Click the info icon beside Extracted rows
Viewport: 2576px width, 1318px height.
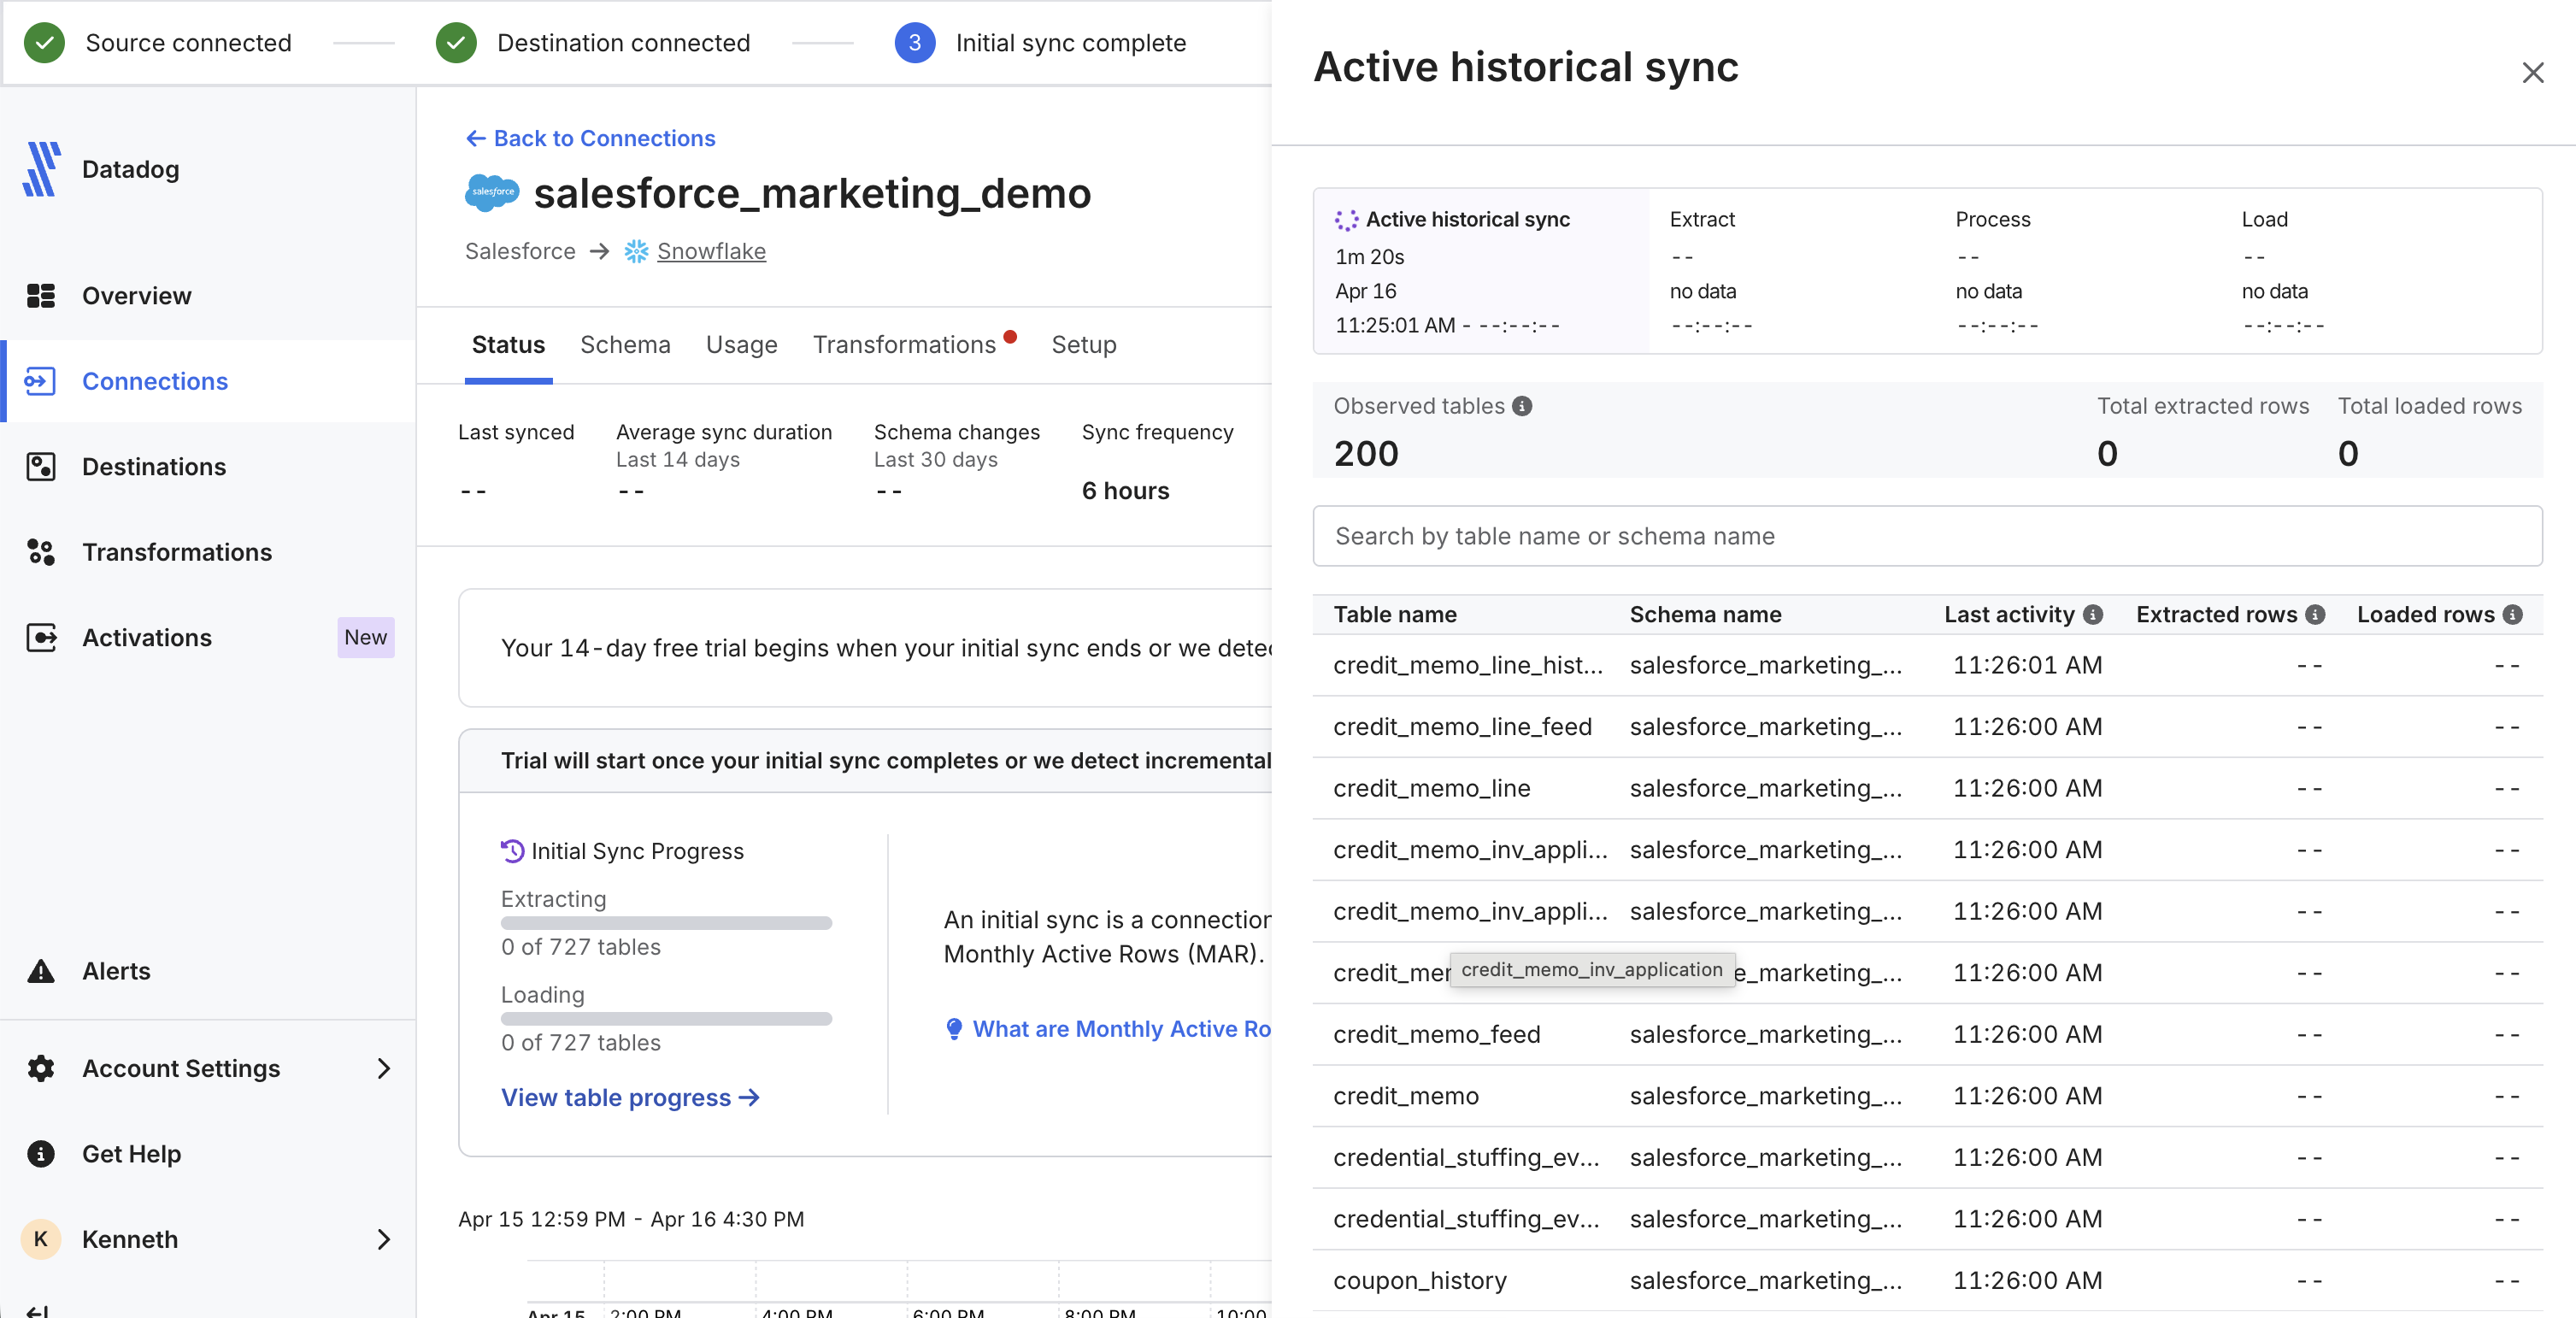(x=2314, y=614)
